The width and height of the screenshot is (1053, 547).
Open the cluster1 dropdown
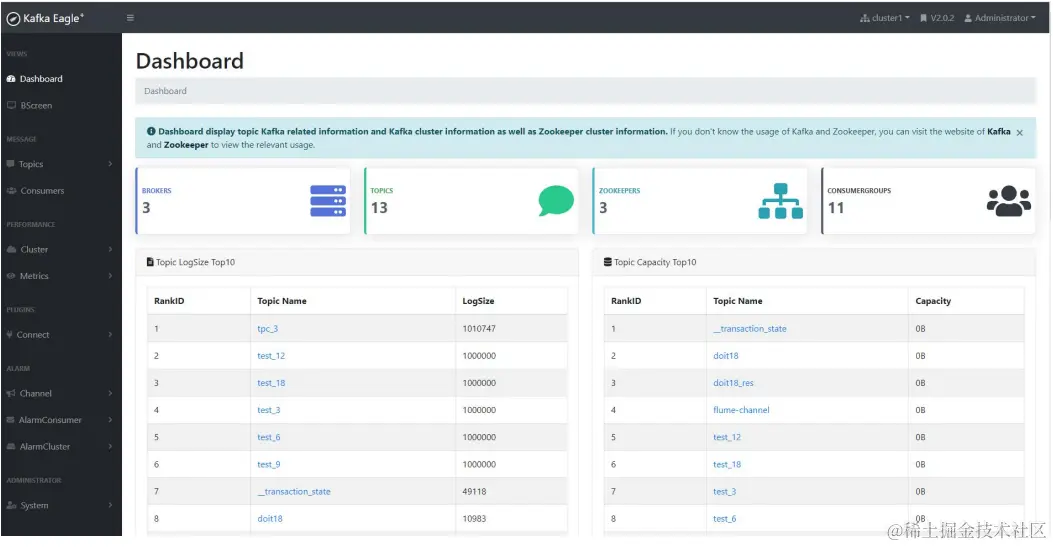coord(885,18)
